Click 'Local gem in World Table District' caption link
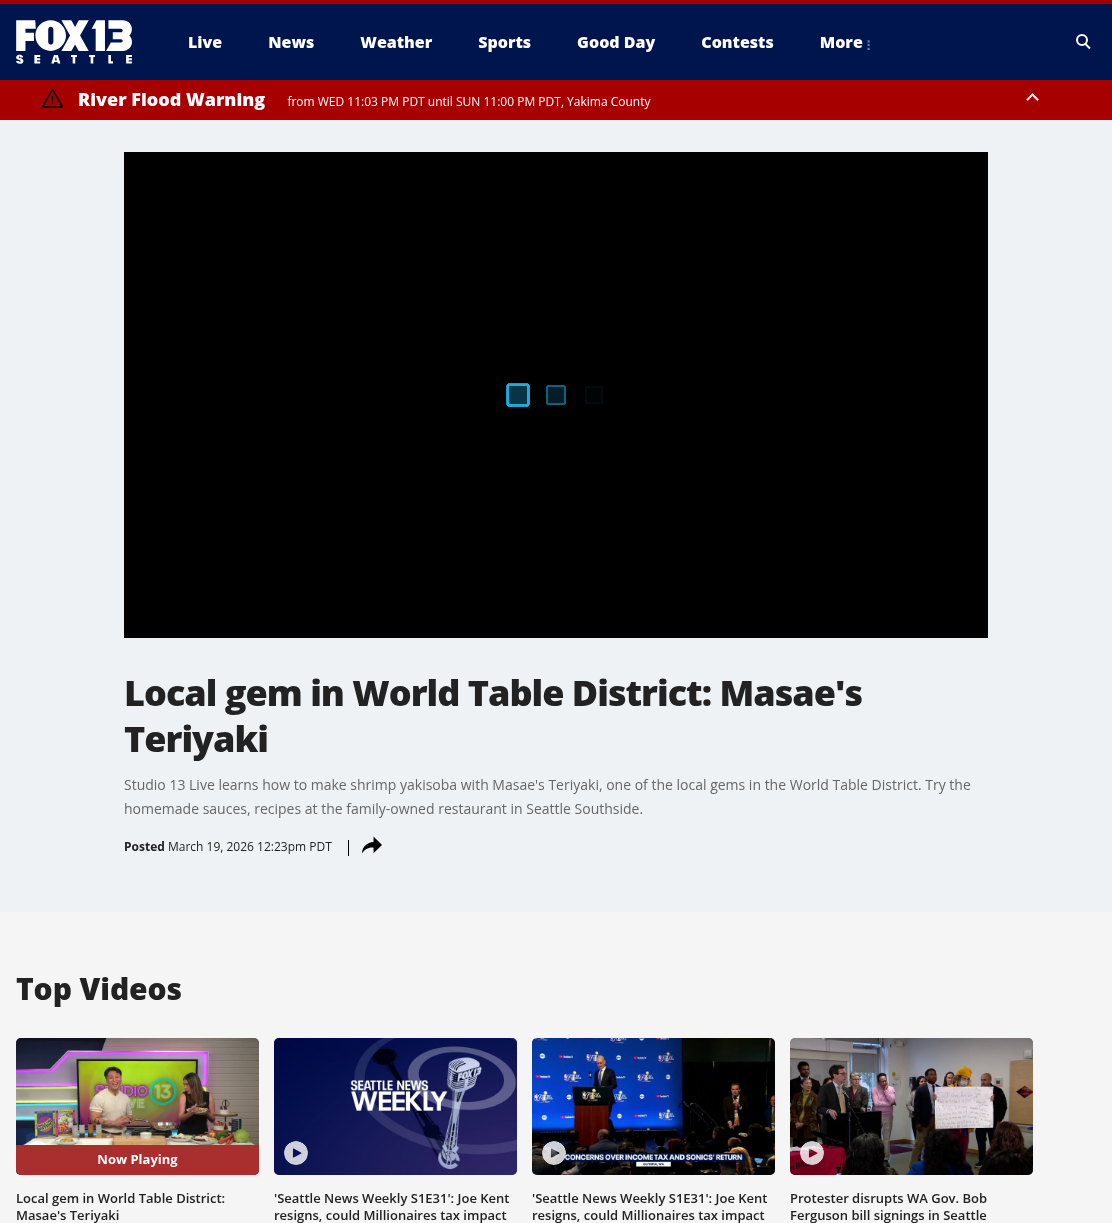The image size is (1112, 1223). tap(121, 1207)
